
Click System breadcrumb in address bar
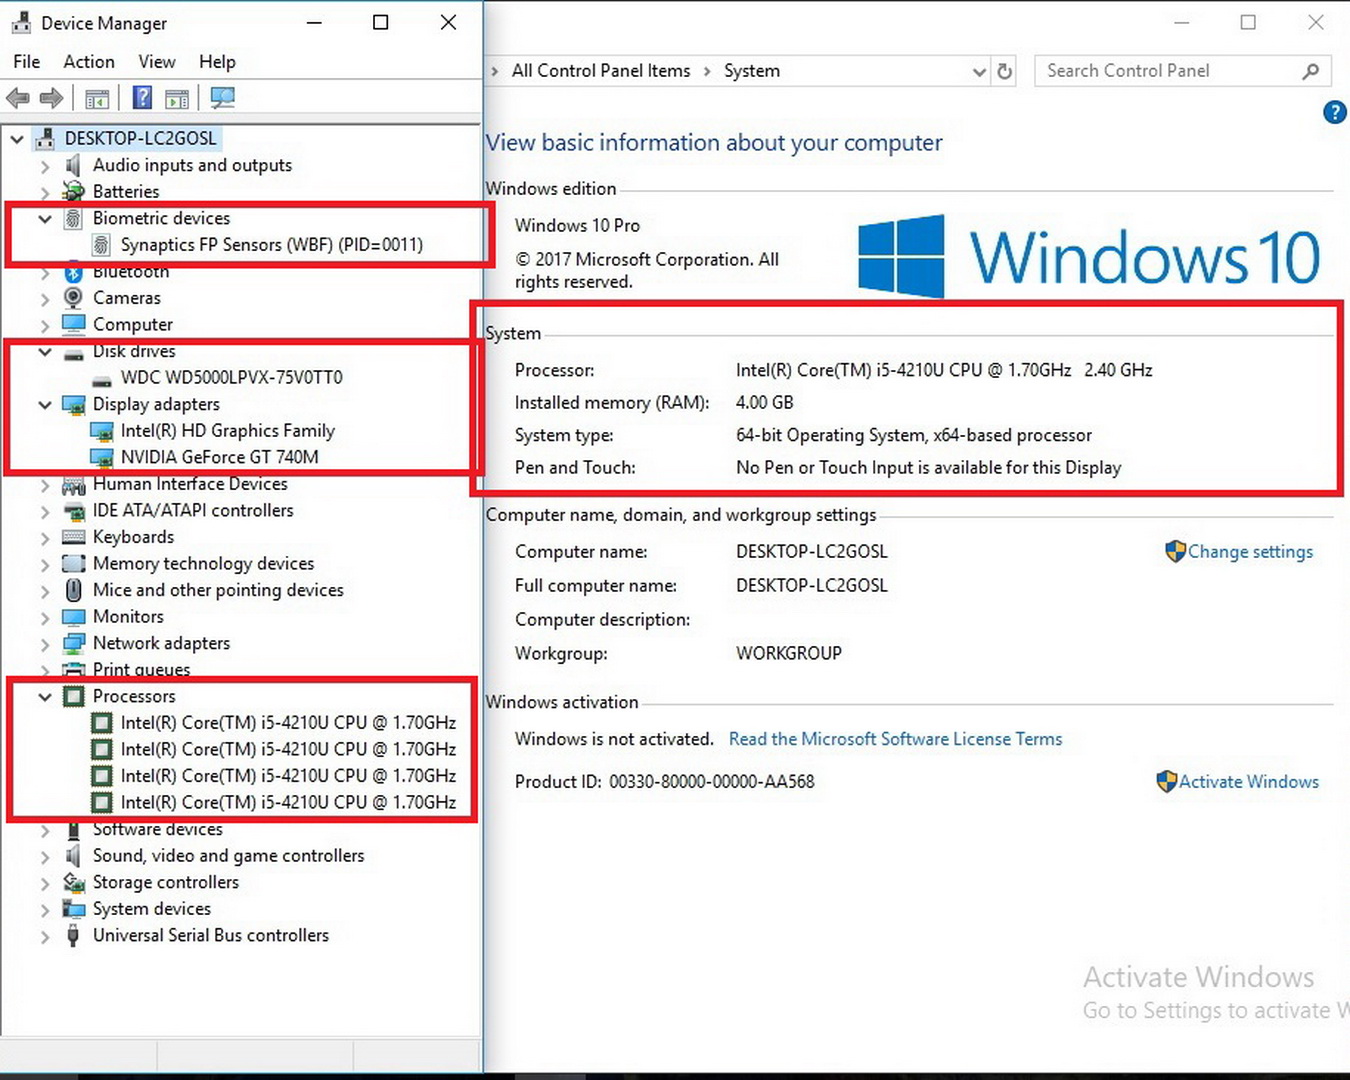[752, 71]
